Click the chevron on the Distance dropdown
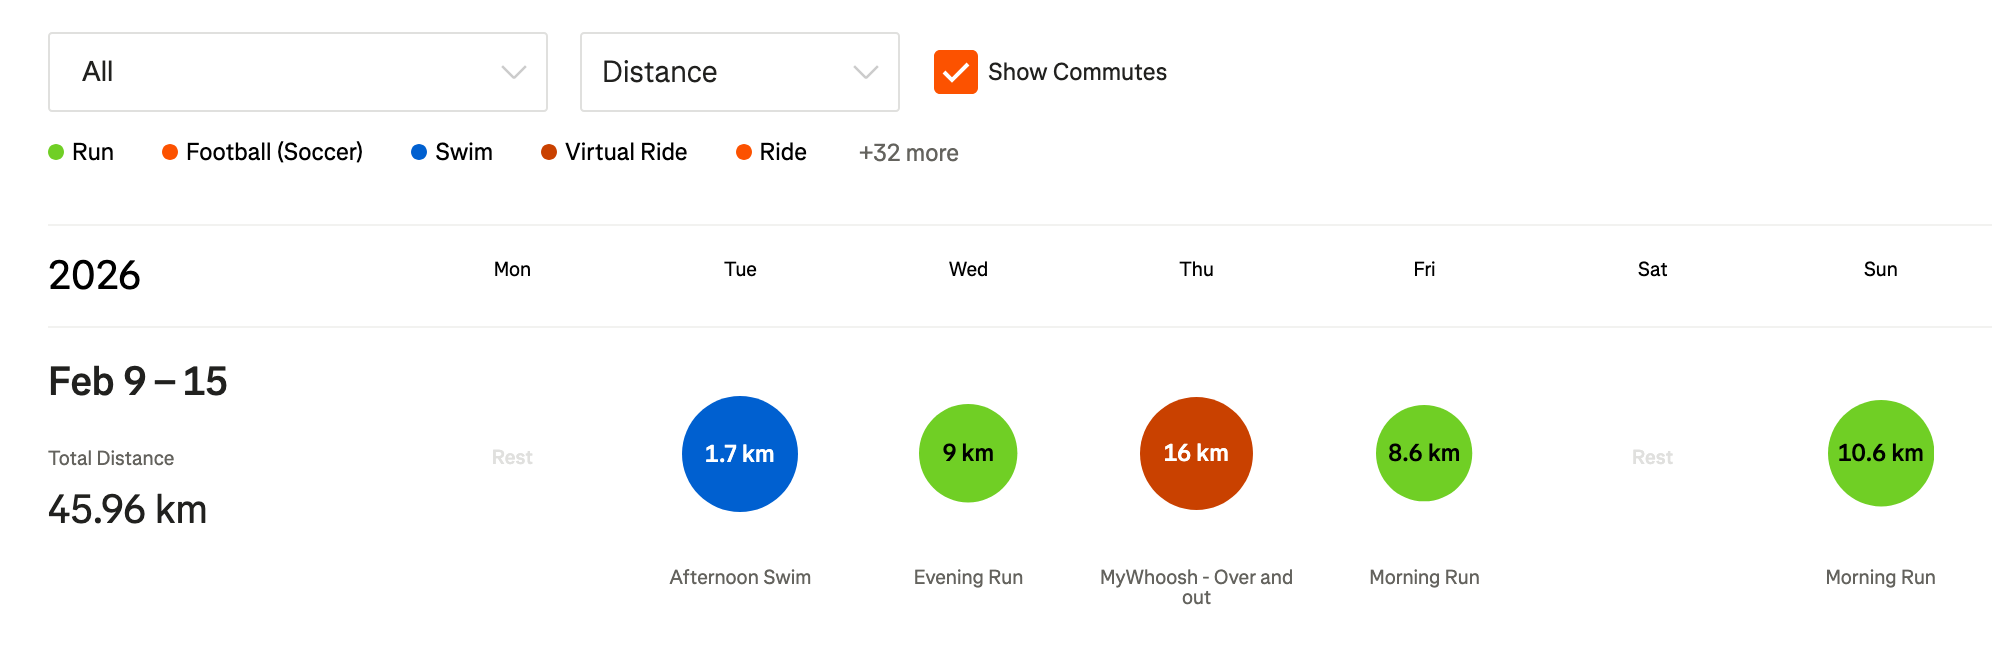 pyautogui.click(x=865, y=72)
